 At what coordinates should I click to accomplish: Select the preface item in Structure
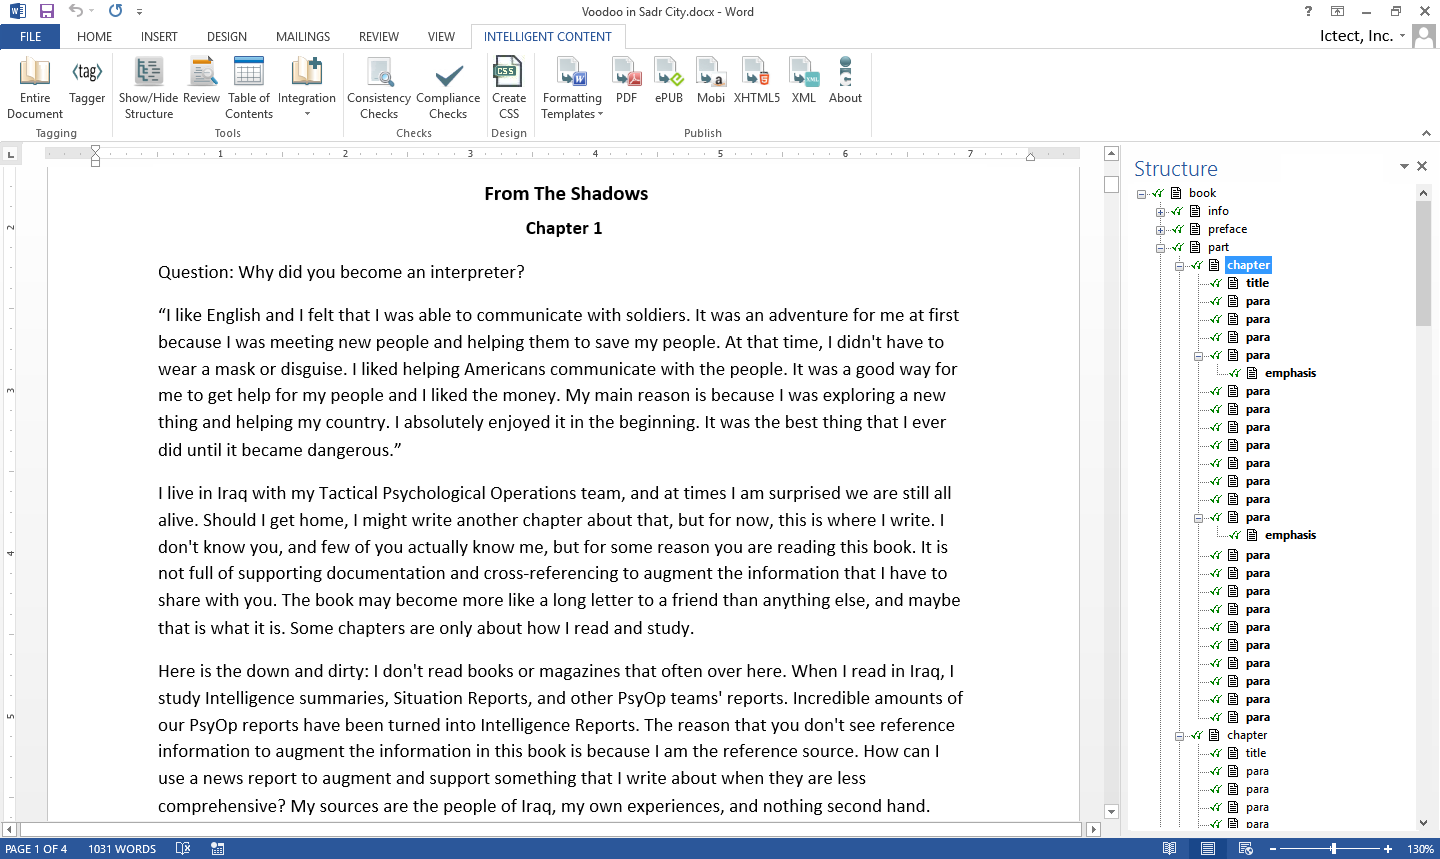pos(1227,229)
